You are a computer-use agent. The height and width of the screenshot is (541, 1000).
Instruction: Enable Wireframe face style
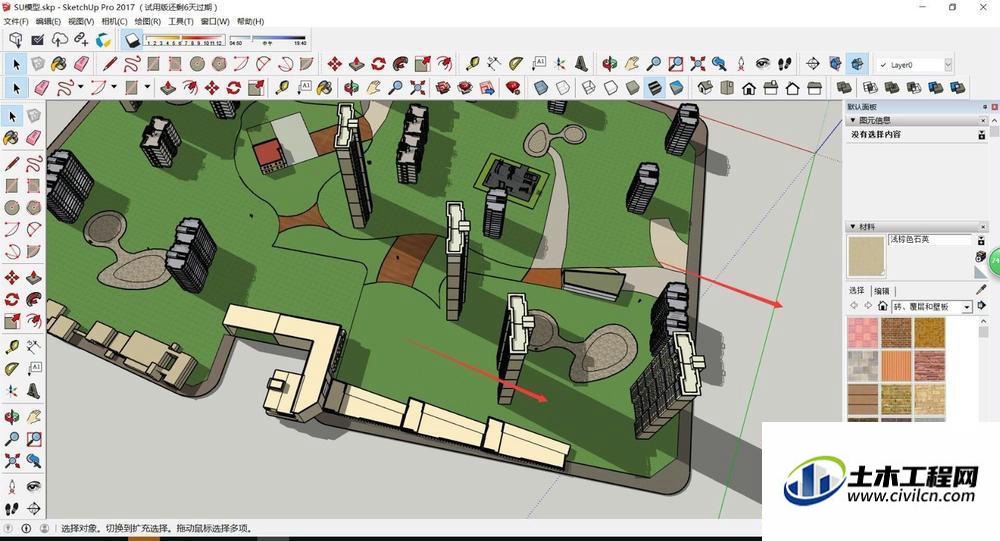(x=589, y=87)
